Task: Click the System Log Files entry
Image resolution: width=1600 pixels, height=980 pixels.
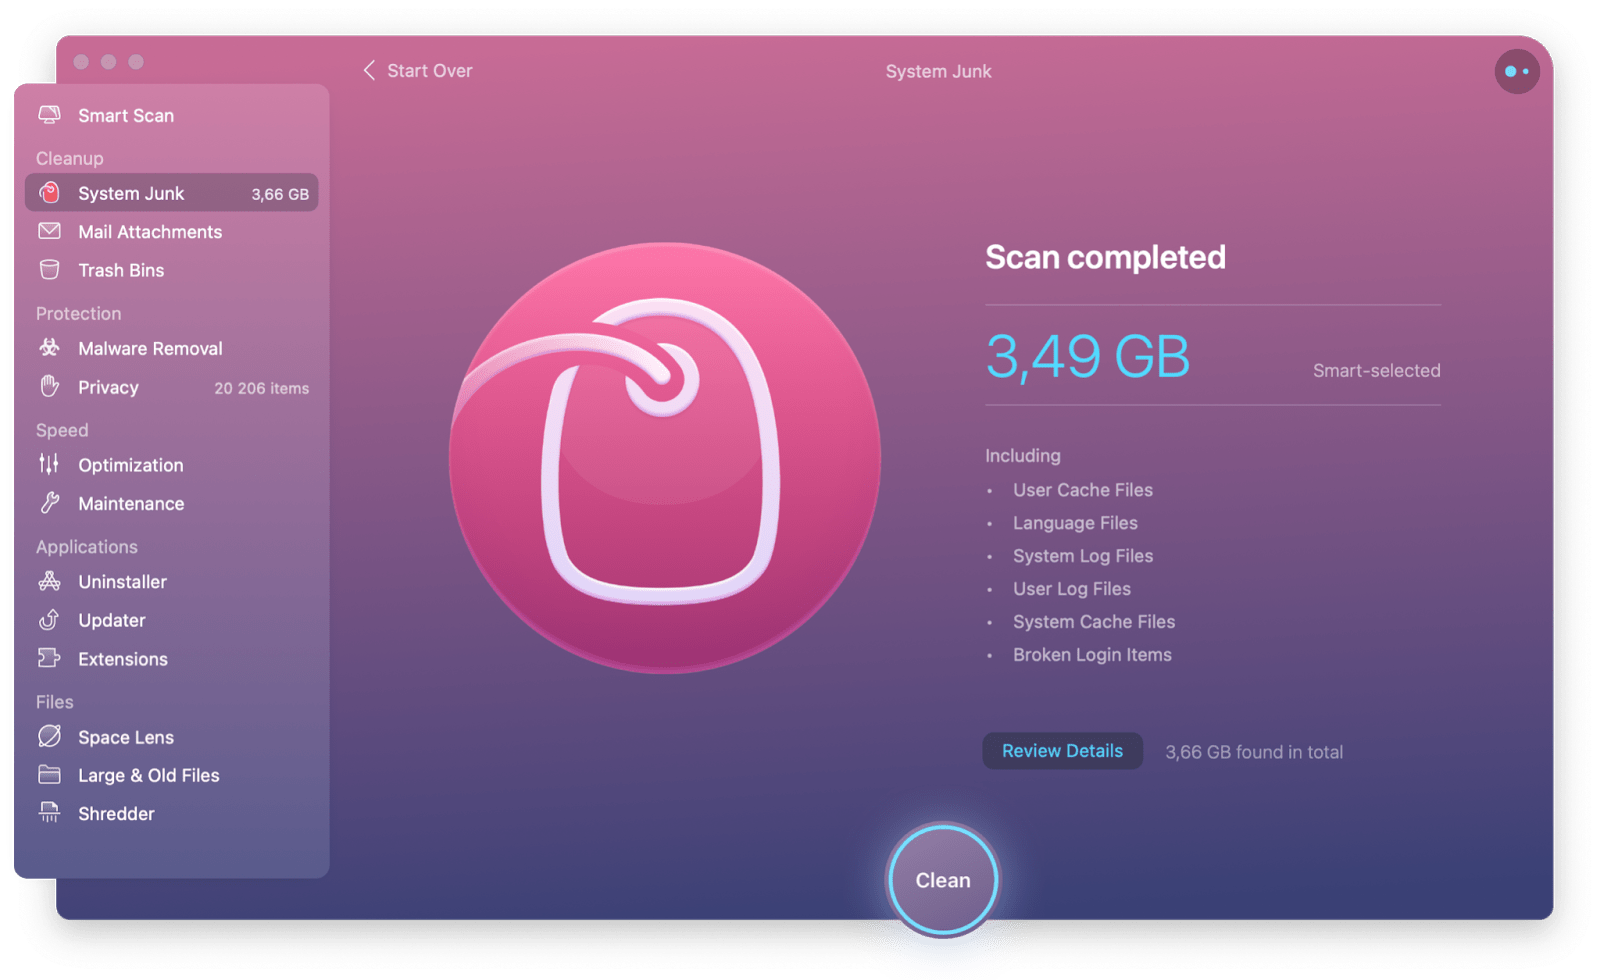Action: [1082, 556]
